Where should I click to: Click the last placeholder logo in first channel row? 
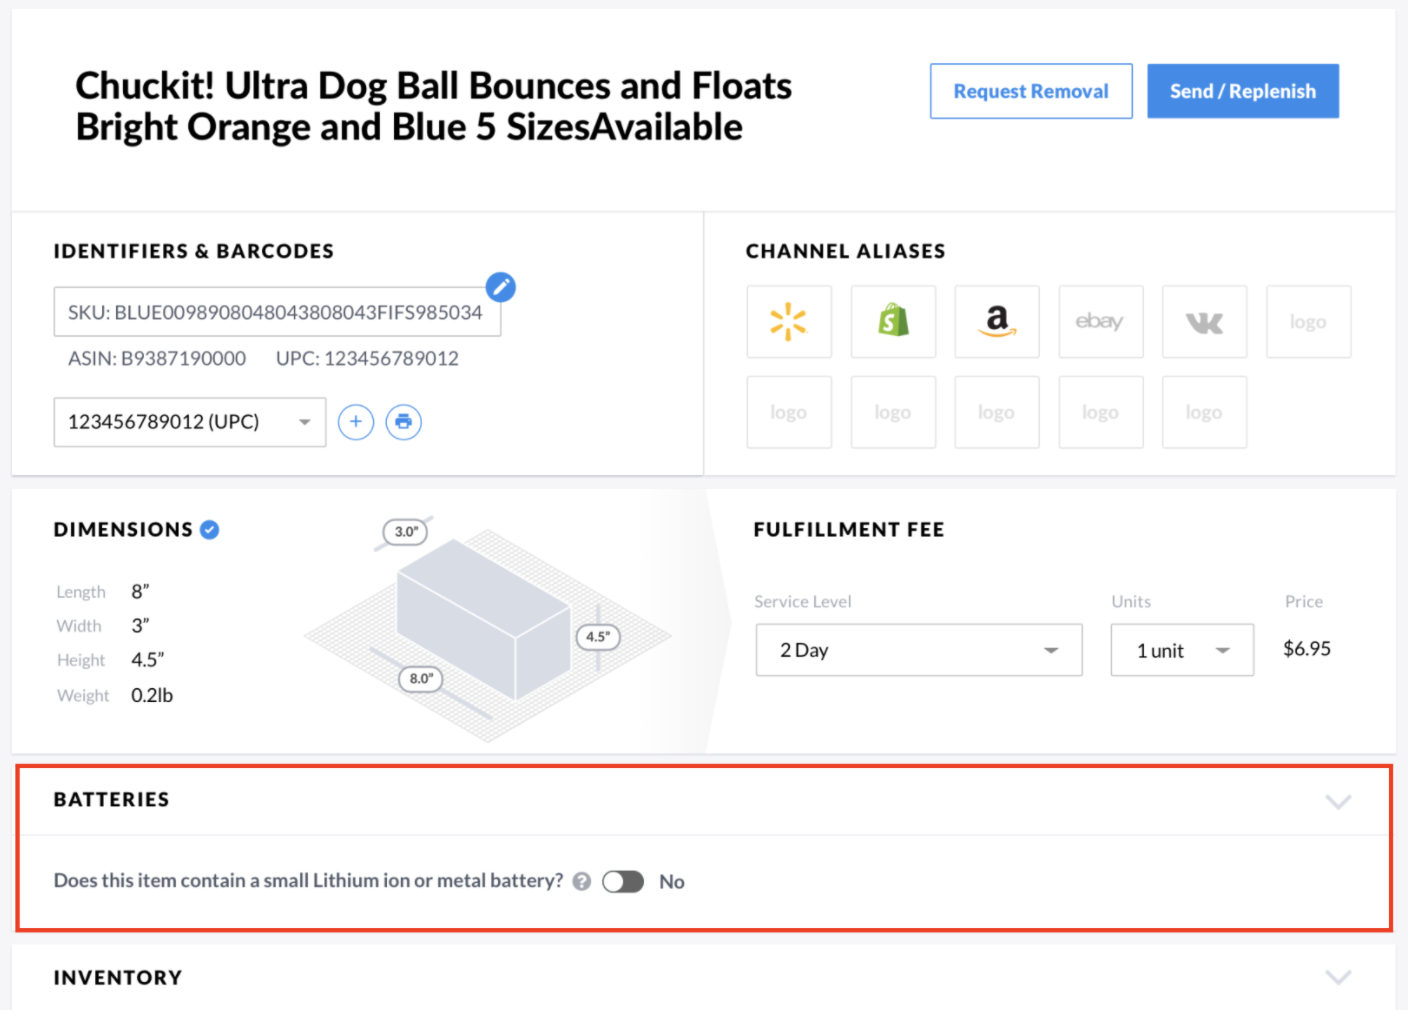(1308, 322)
